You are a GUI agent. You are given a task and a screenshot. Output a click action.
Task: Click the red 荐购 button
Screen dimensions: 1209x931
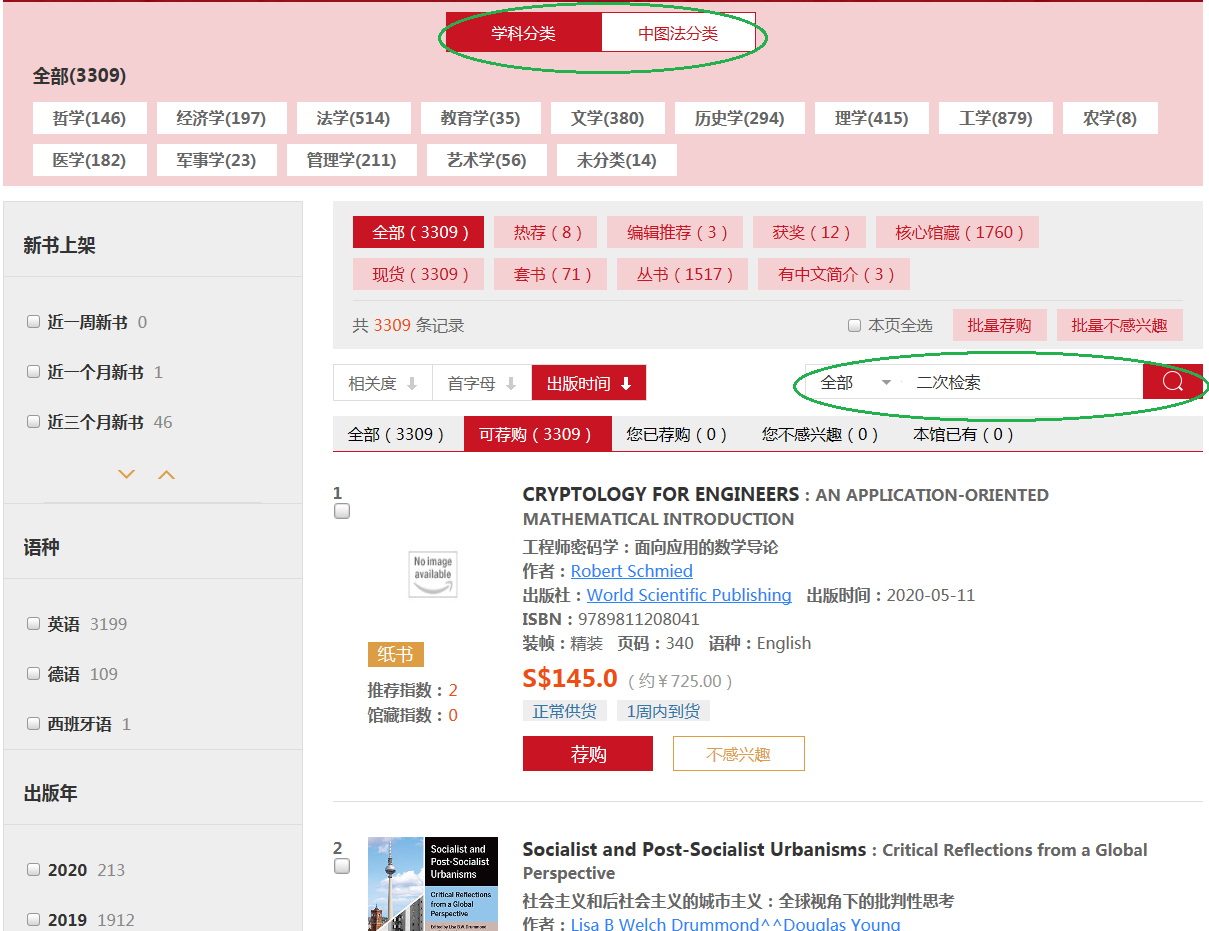pos(587,754)
